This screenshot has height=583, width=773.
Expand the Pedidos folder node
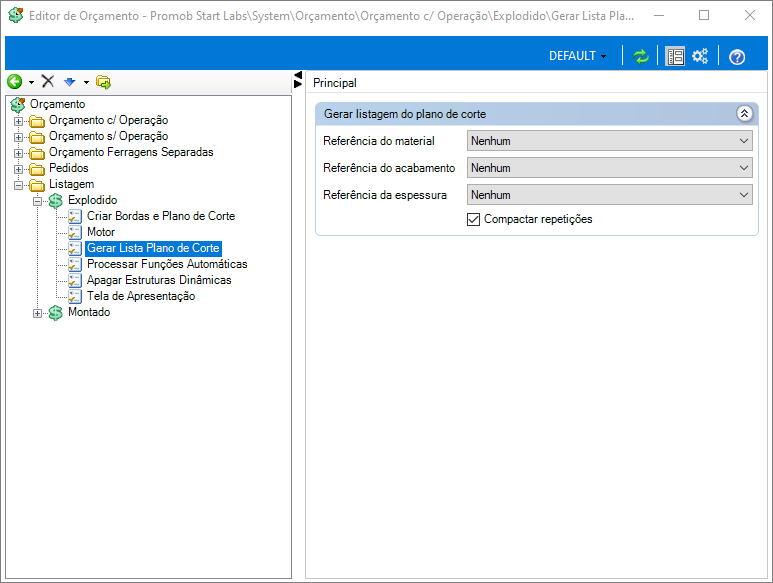pyautogui.click(x=19, y=168)
